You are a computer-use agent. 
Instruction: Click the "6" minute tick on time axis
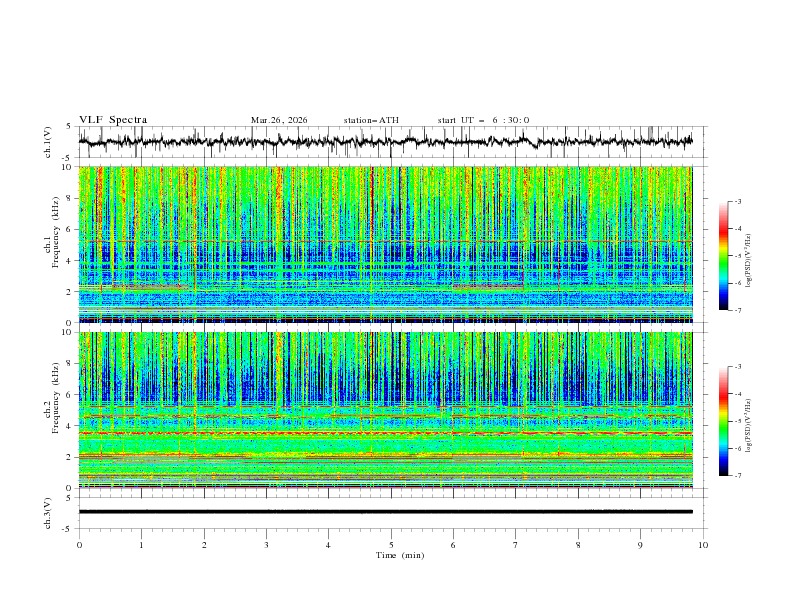point(453,545)
